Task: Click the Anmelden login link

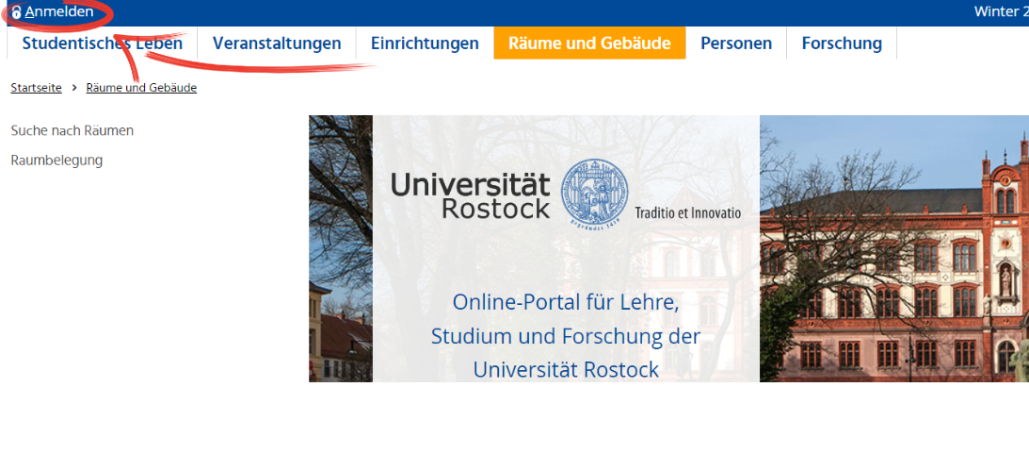Action: click(x=59, y=12)
